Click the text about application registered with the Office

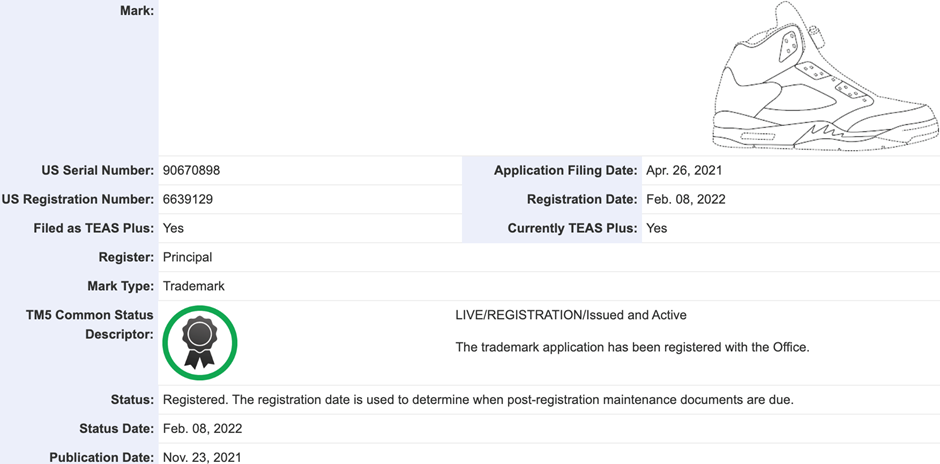pyautogui.click(x=632, y=347)
